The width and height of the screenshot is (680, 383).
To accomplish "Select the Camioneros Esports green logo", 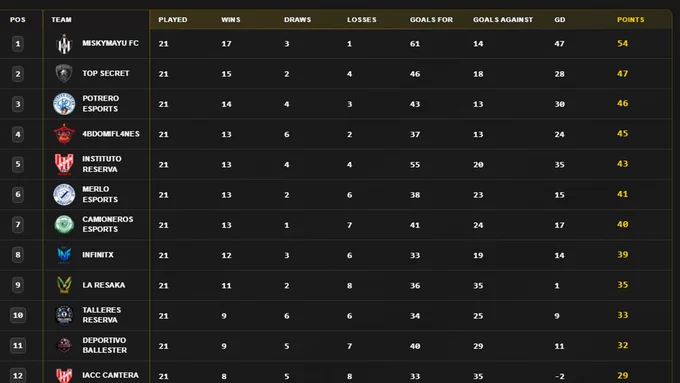I will coord(64,225).
